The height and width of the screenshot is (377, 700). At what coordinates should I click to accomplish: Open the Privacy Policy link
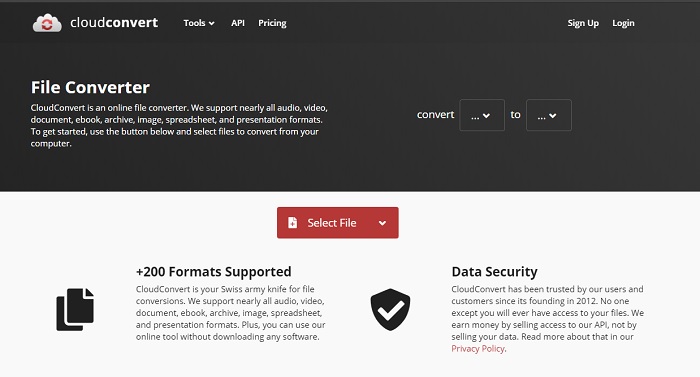(x=478, y=349)
